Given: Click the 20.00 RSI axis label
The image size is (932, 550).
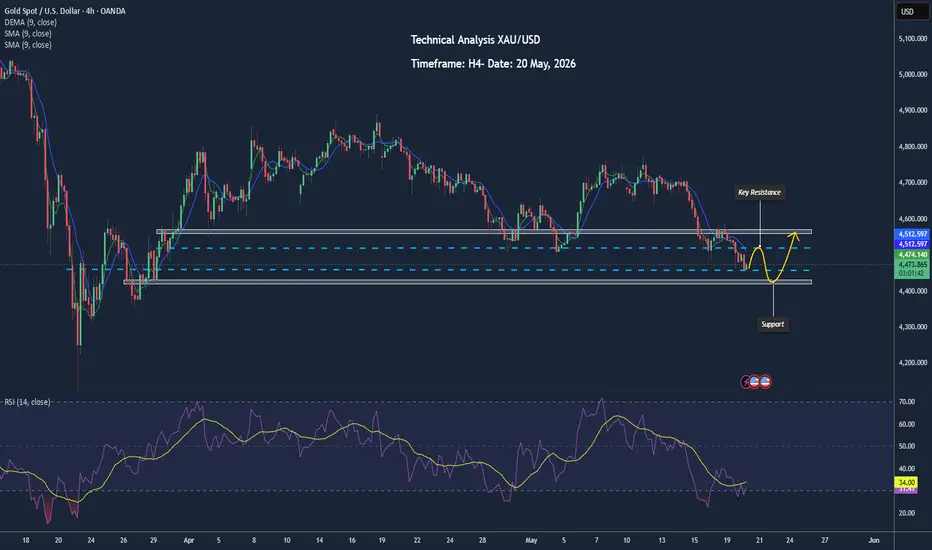Looking at the screenshot, I should click(906, 513).
